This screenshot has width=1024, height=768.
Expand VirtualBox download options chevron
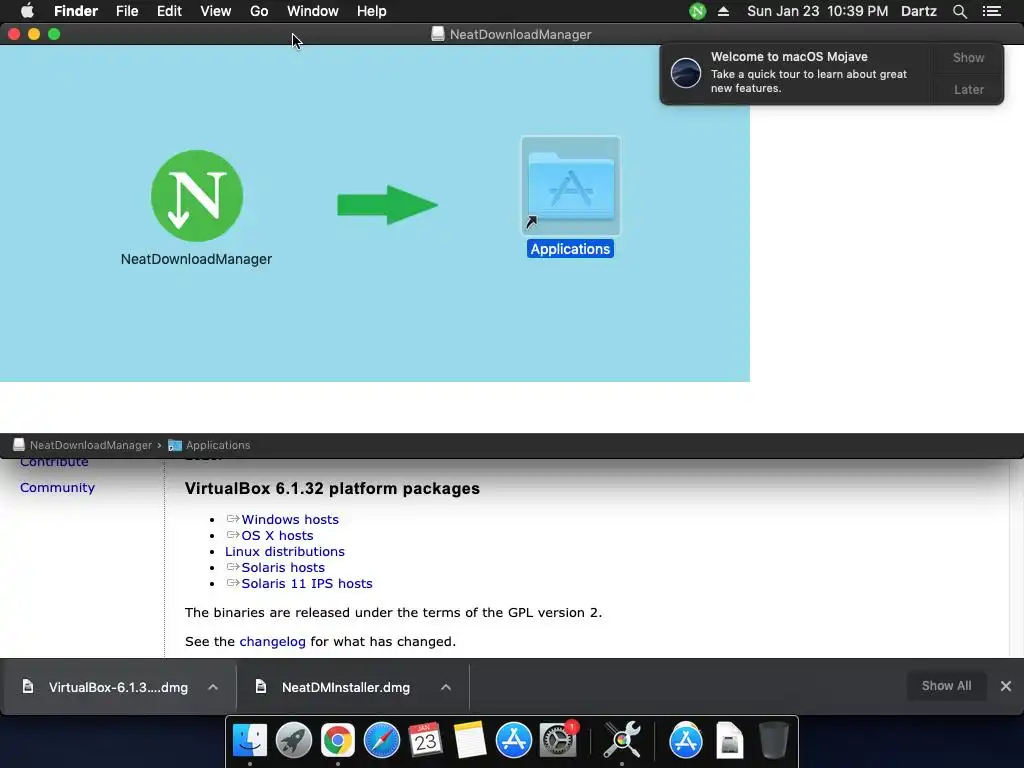pyautogui.click(x=213, y=687)
